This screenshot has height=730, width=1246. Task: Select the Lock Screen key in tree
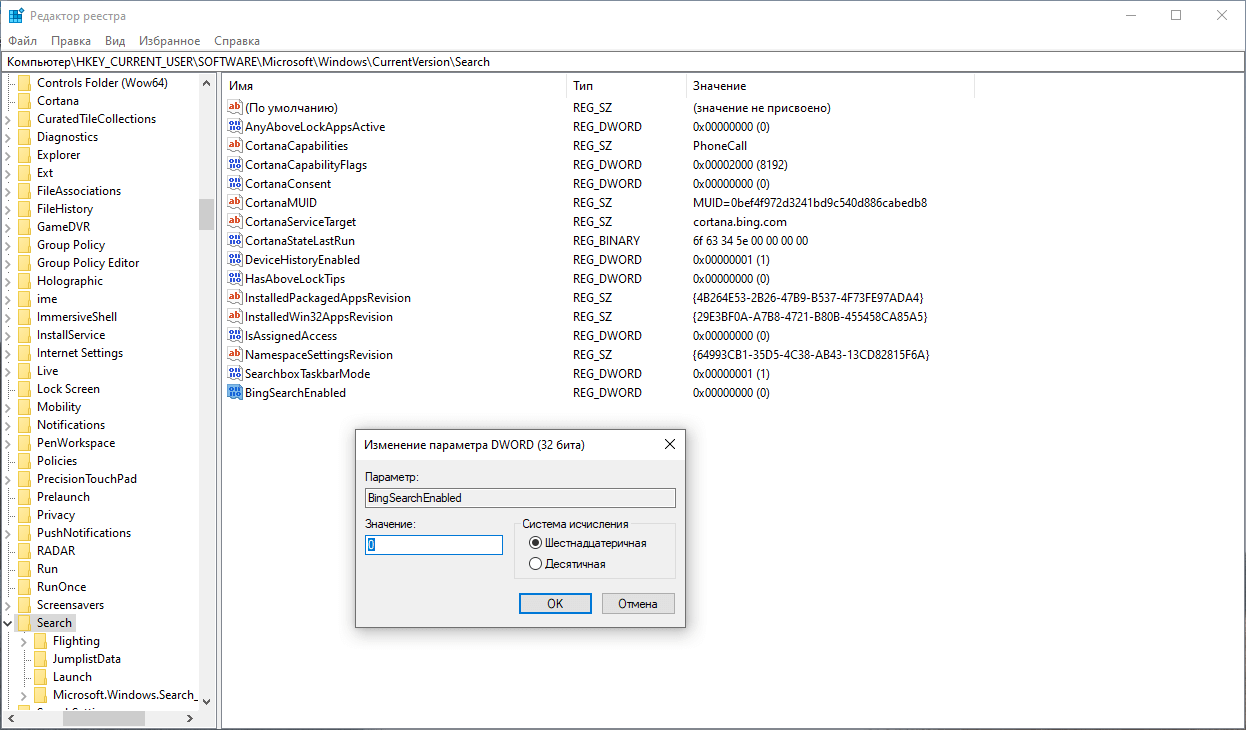[x=68, y=389]
